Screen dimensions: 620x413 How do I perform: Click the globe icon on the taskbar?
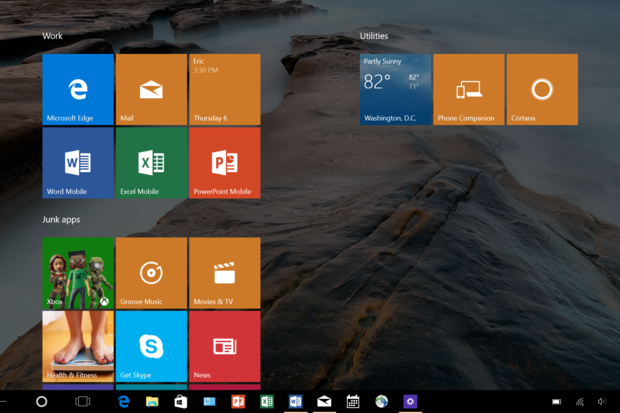tap(382, 402)
